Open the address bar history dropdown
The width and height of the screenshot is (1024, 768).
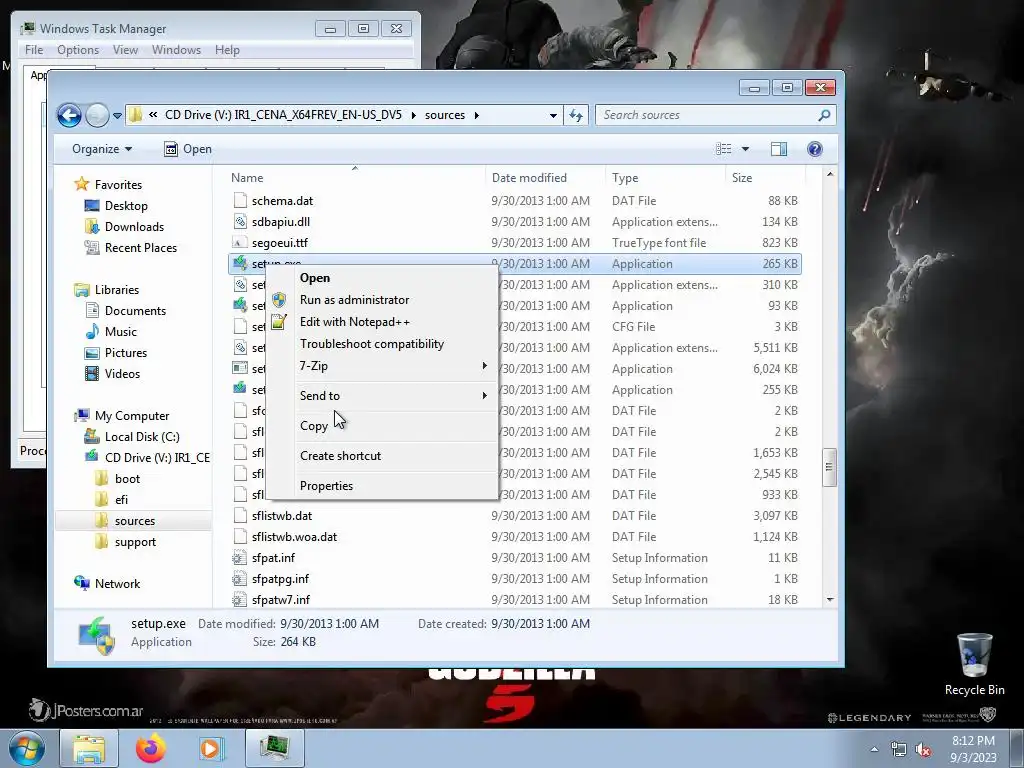[x=553, y=115]
